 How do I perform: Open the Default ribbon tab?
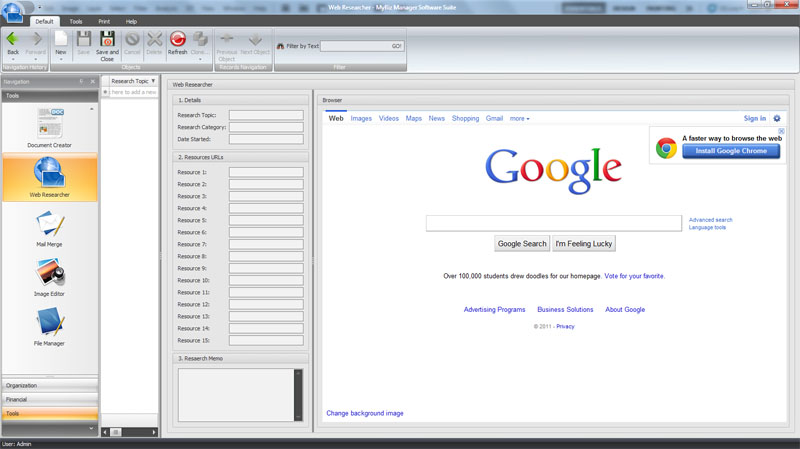tap(44, 21)
